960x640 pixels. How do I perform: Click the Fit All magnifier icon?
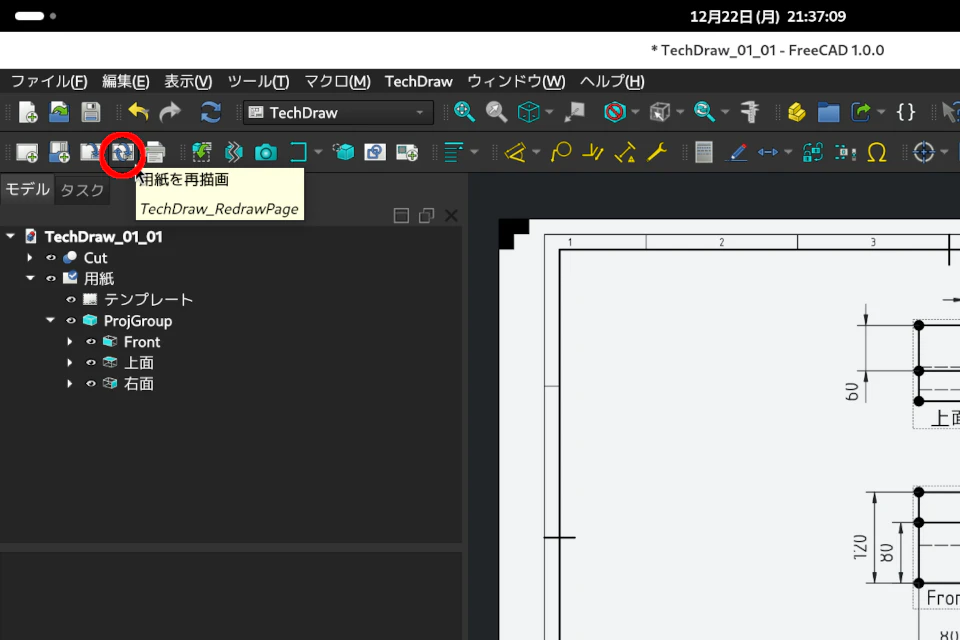(464, 111)
